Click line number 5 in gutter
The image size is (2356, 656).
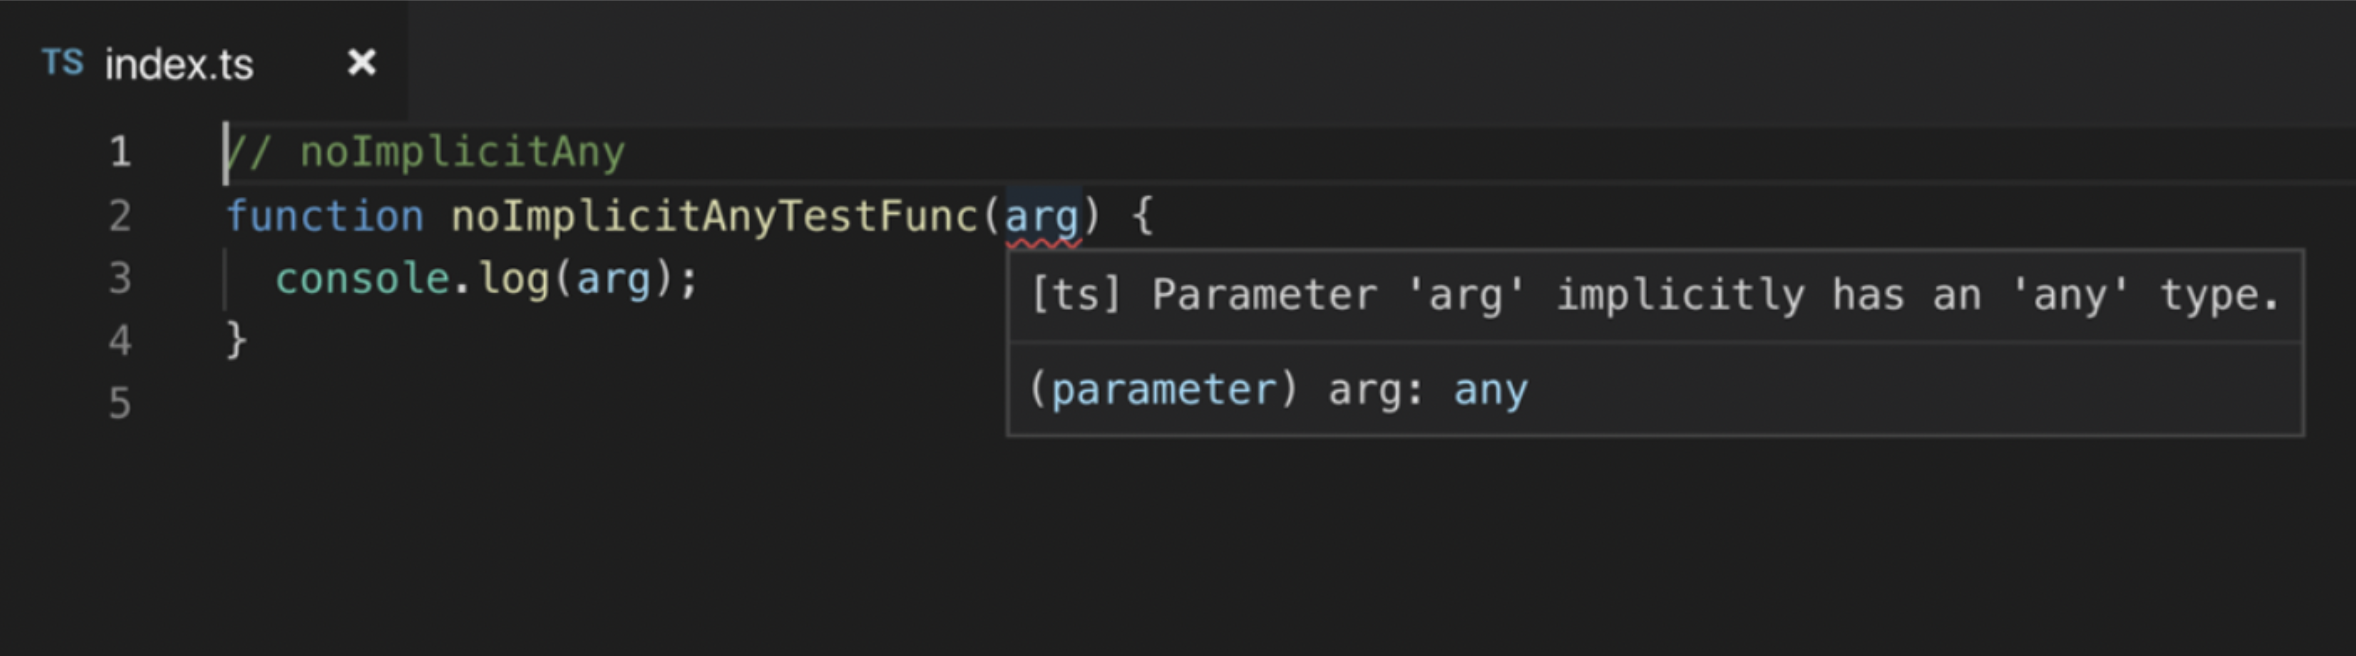coord(120,404)
